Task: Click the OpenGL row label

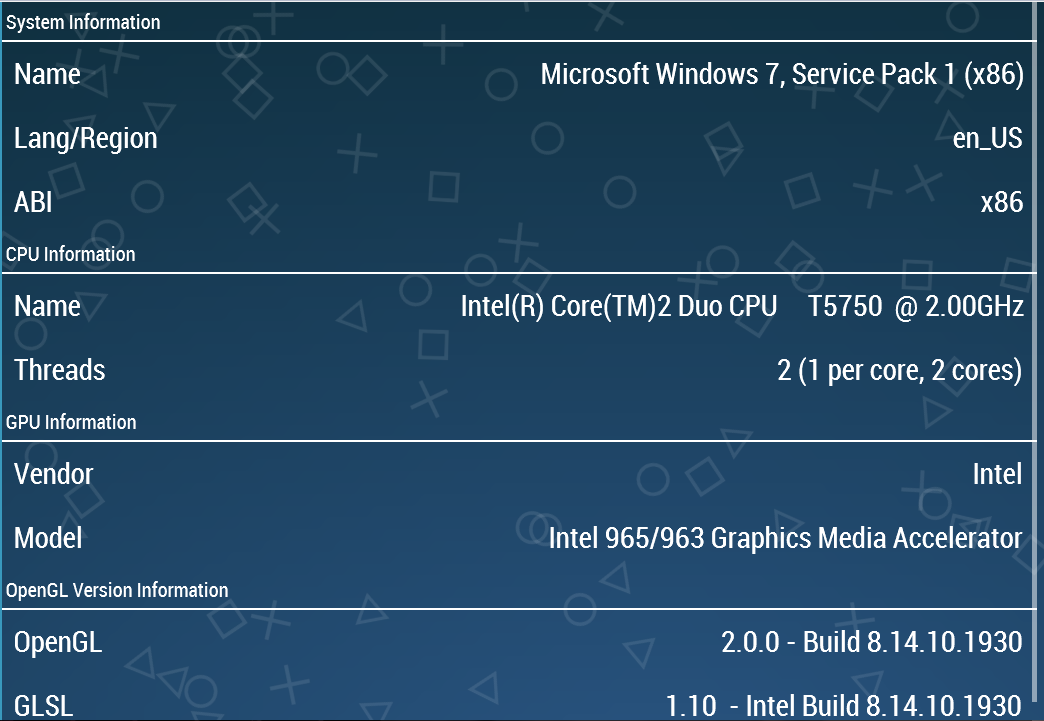Action: click(x=58, y=643)
